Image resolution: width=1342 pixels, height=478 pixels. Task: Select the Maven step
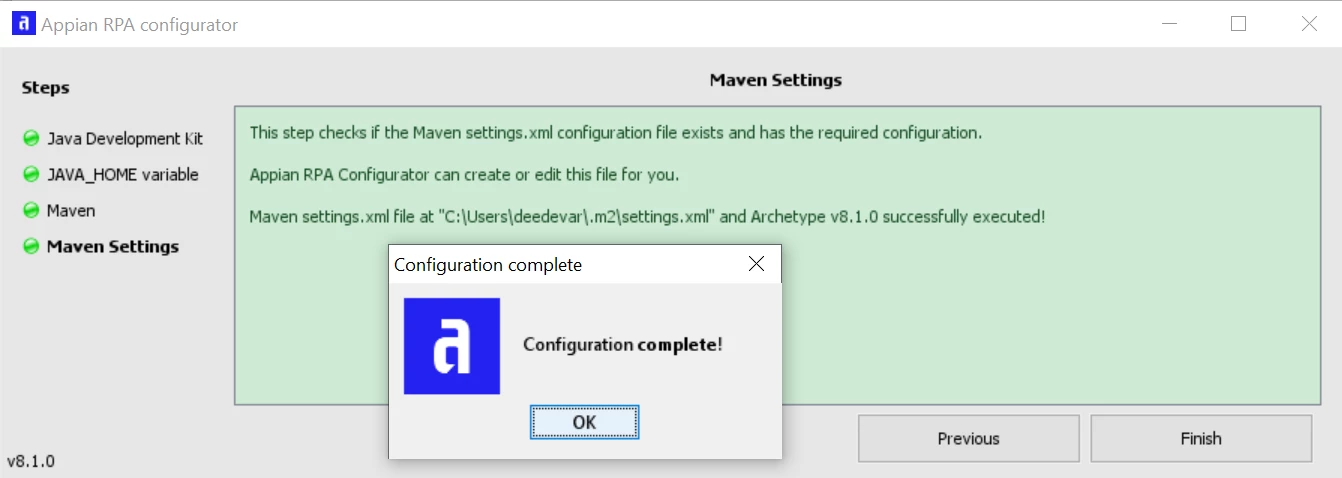(71, 211)
